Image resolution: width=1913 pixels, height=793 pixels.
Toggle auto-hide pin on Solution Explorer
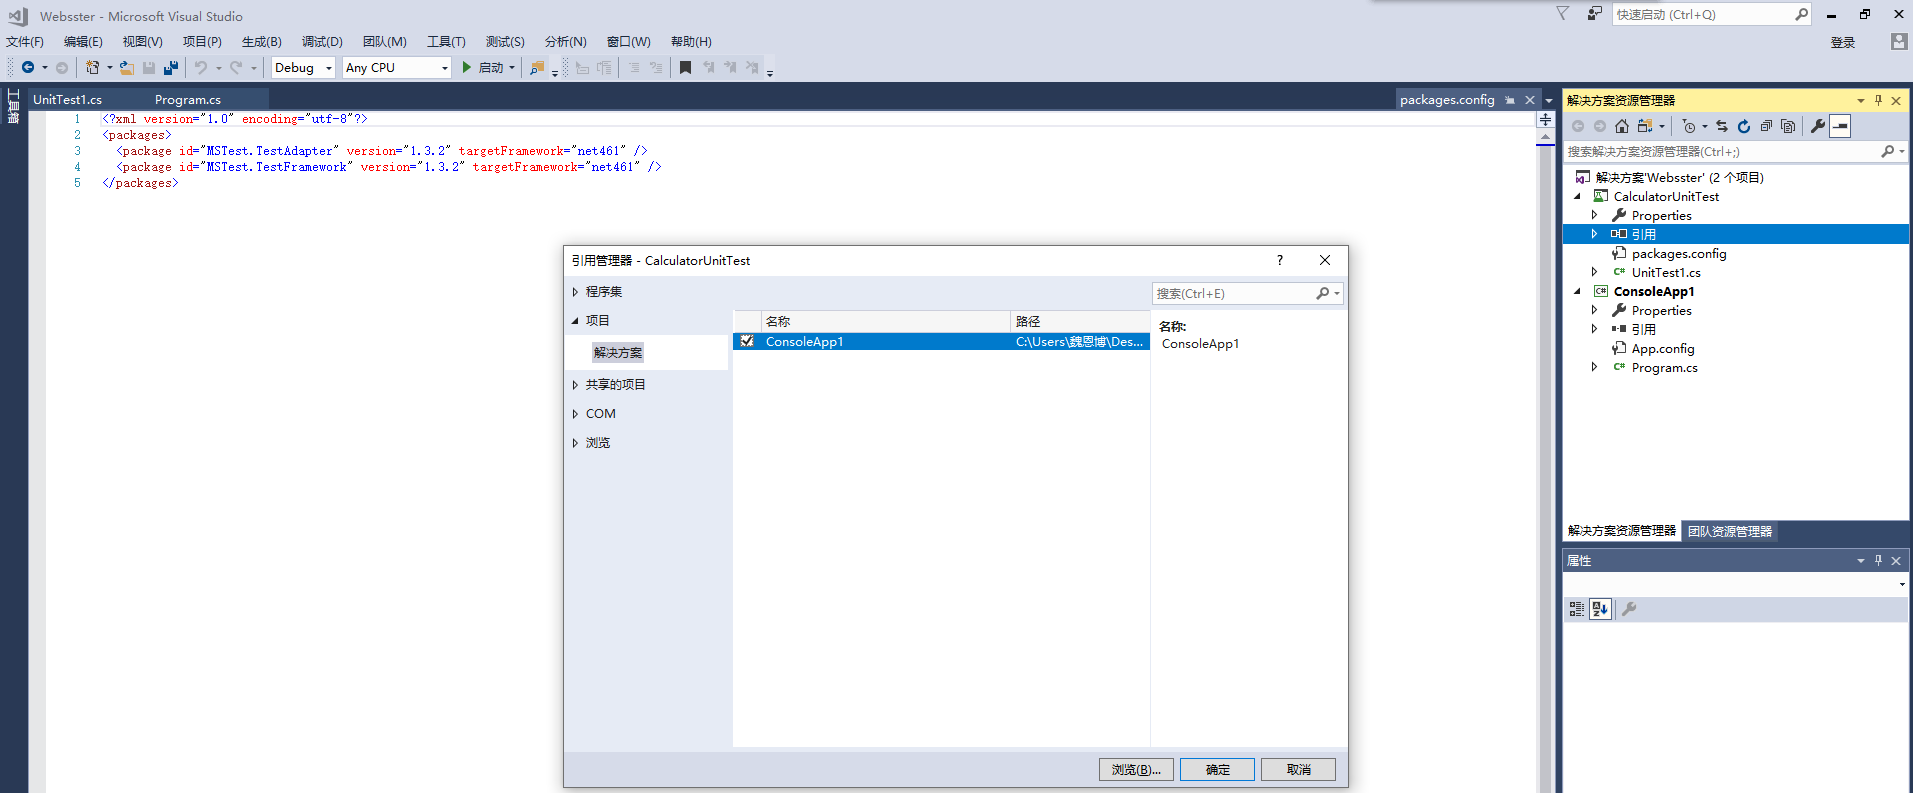[1878, 100]
